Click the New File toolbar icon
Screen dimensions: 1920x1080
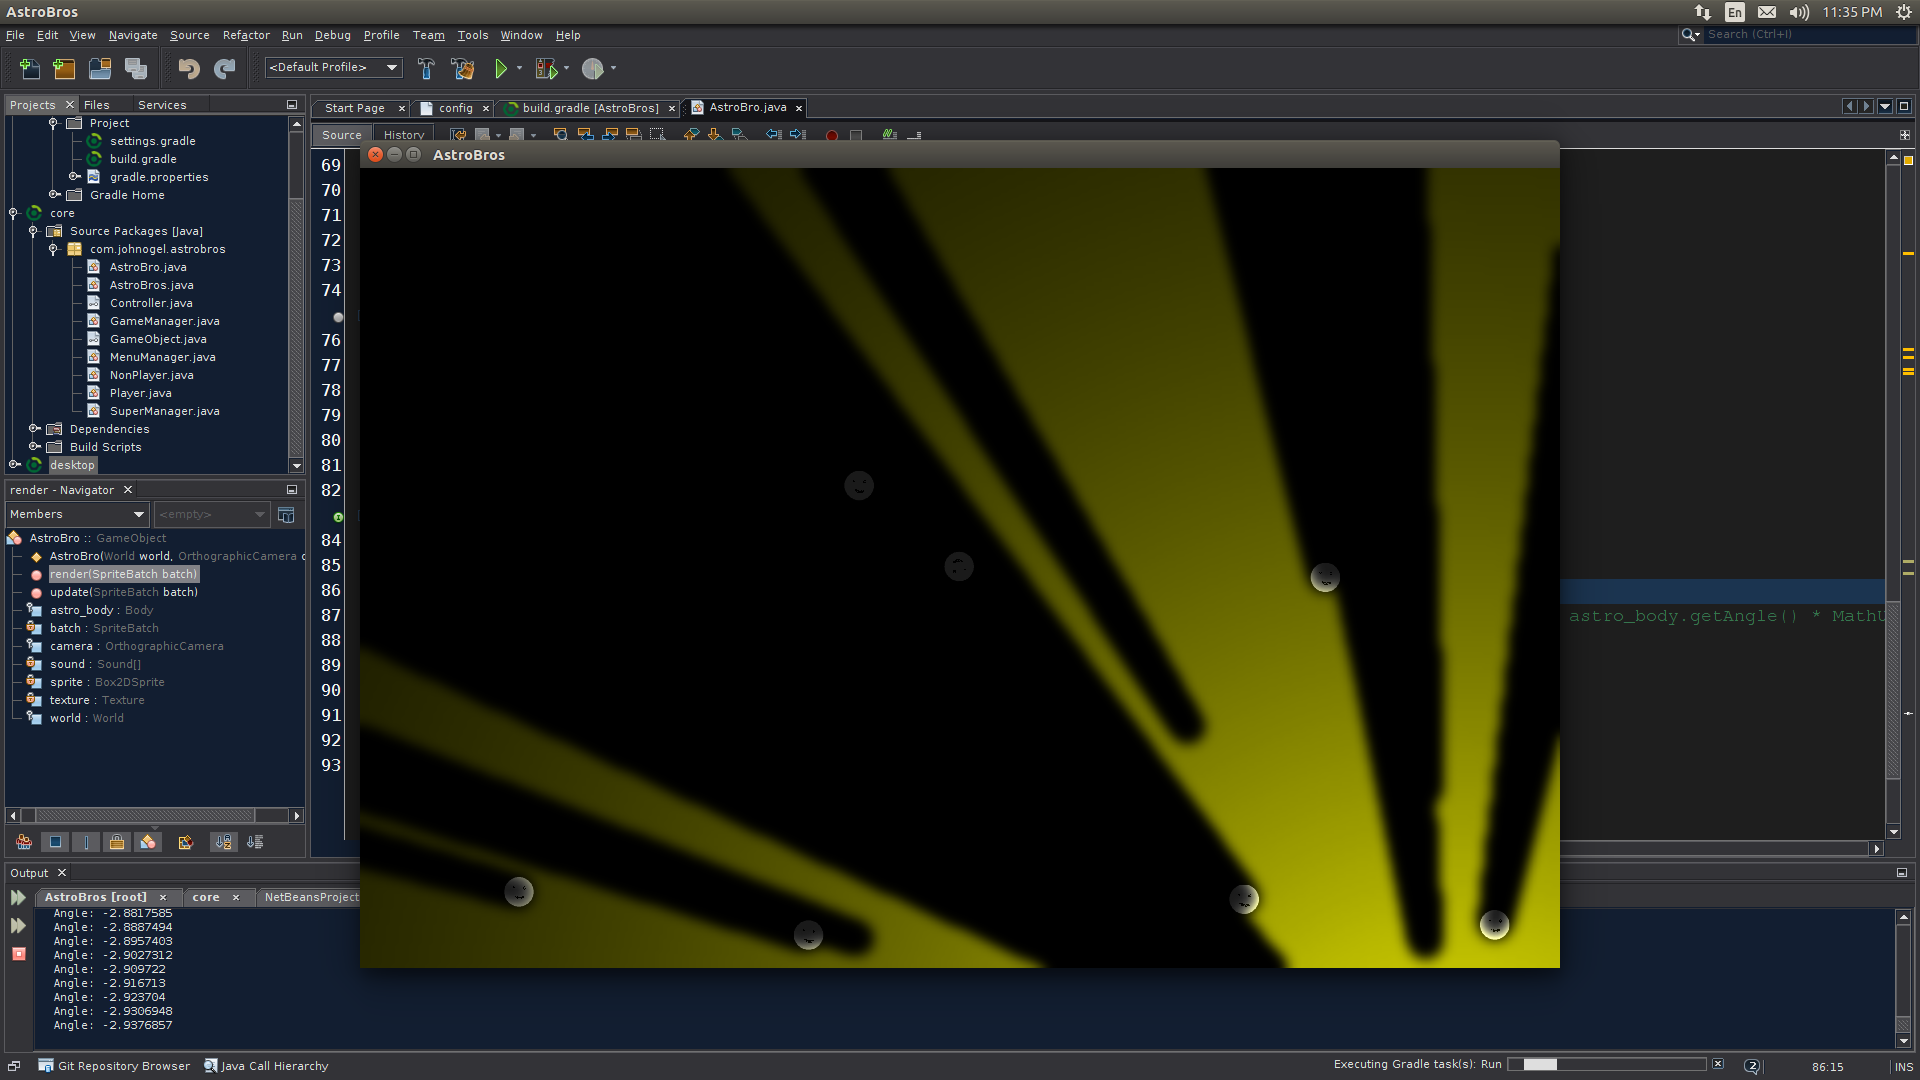(30, 68)
